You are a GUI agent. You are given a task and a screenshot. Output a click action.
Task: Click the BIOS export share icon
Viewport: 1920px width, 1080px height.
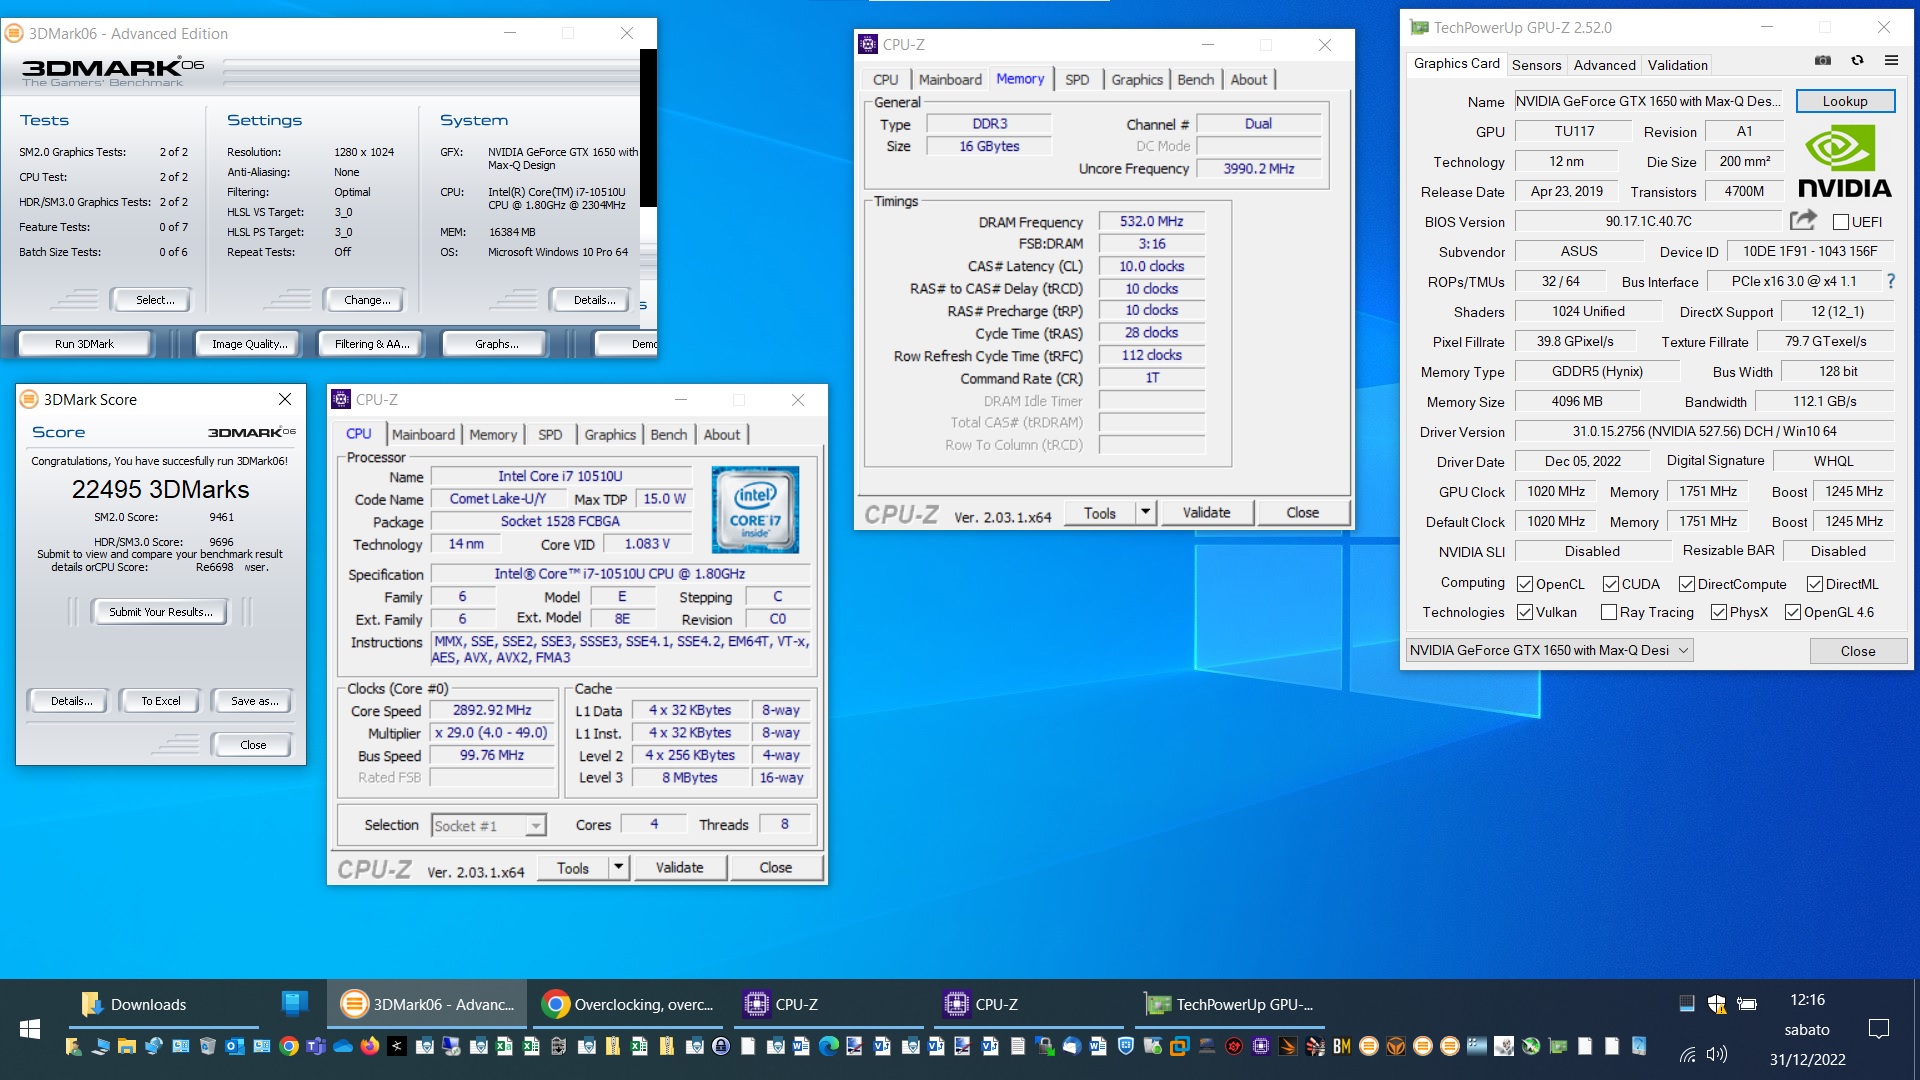[1803, 220]
